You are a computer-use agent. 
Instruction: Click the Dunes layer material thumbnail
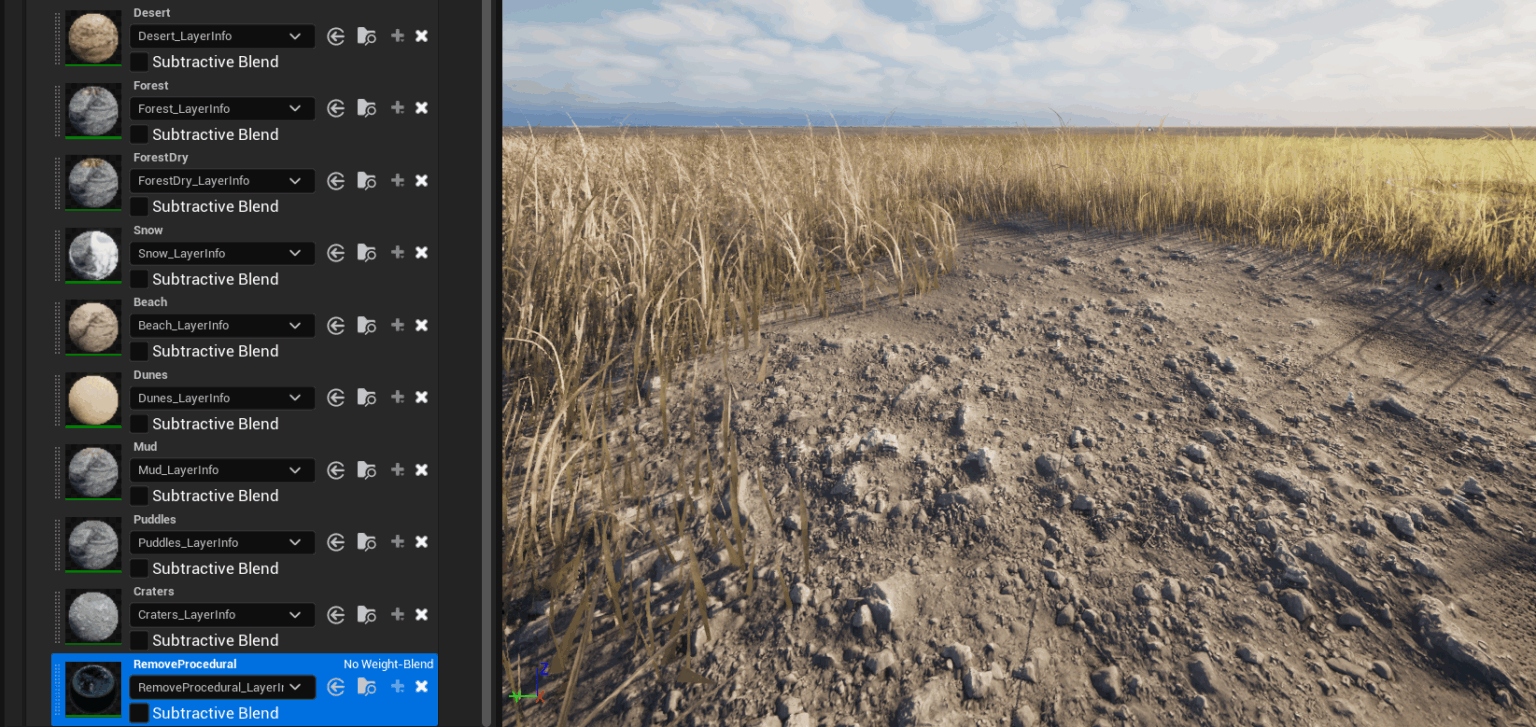click(x=92, y=399)
